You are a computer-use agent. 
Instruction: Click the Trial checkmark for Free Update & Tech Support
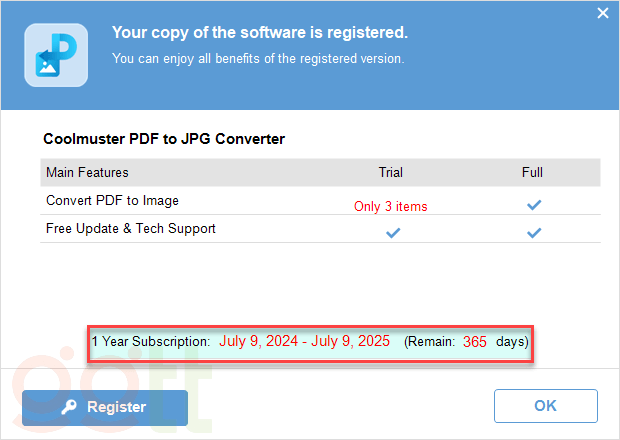coord(393,232)
